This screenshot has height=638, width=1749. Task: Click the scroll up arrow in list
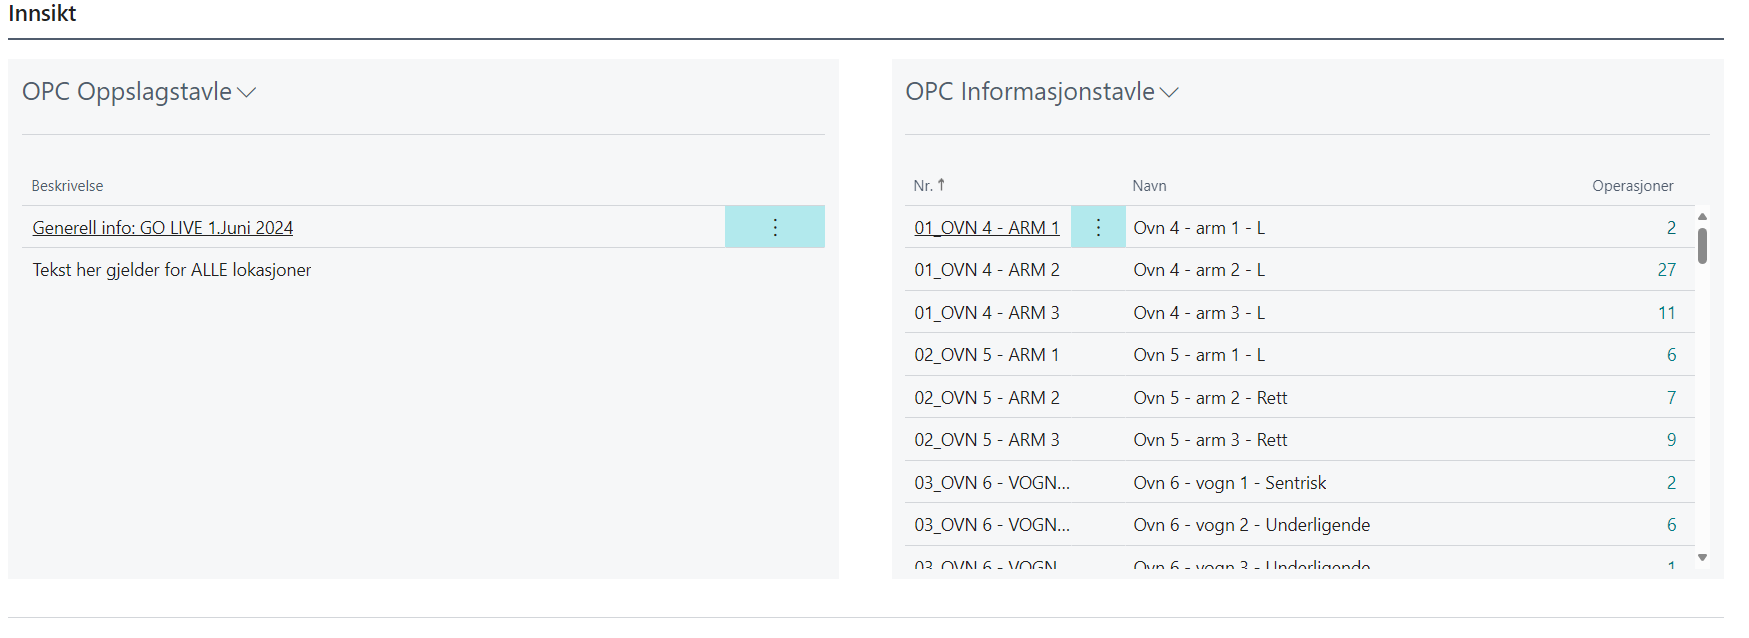pos(1702,216)
